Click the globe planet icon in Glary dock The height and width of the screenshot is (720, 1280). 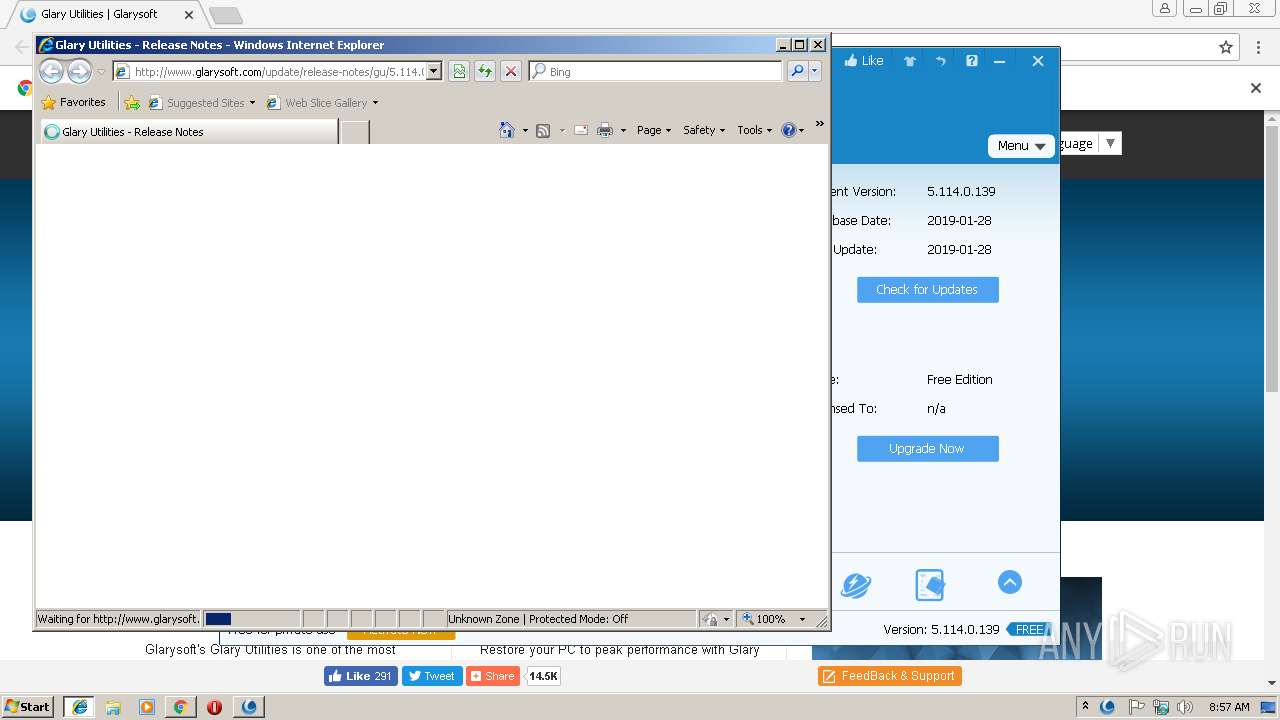(855, 585)
